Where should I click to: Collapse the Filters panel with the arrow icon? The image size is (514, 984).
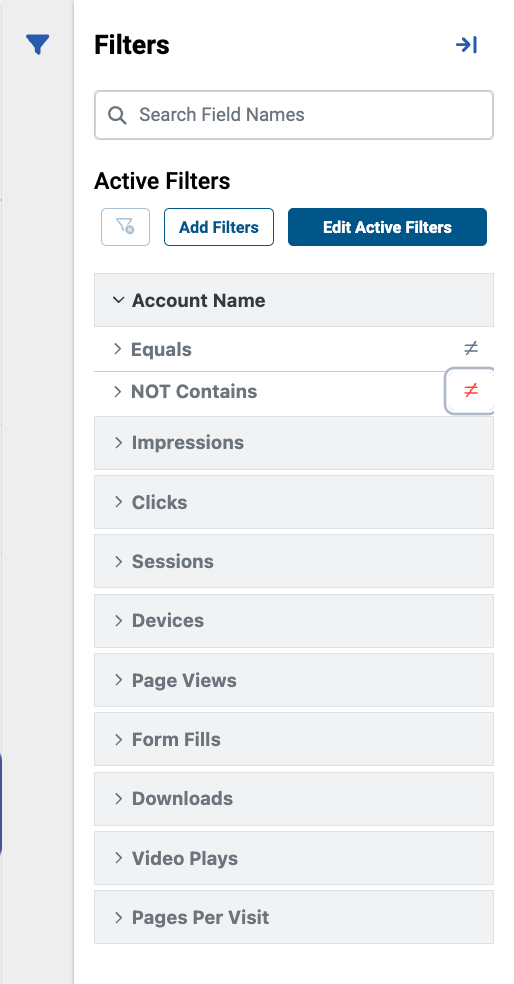coord(466,45)
